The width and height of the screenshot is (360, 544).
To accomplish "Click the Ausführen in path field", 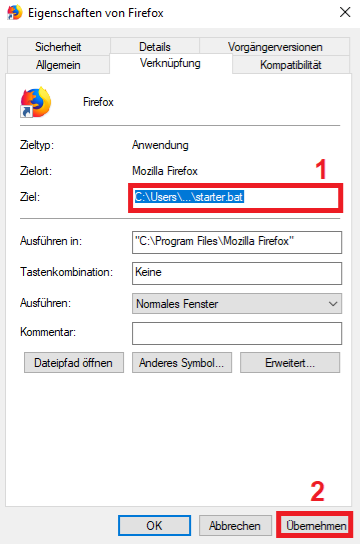I will click(237, 242).
